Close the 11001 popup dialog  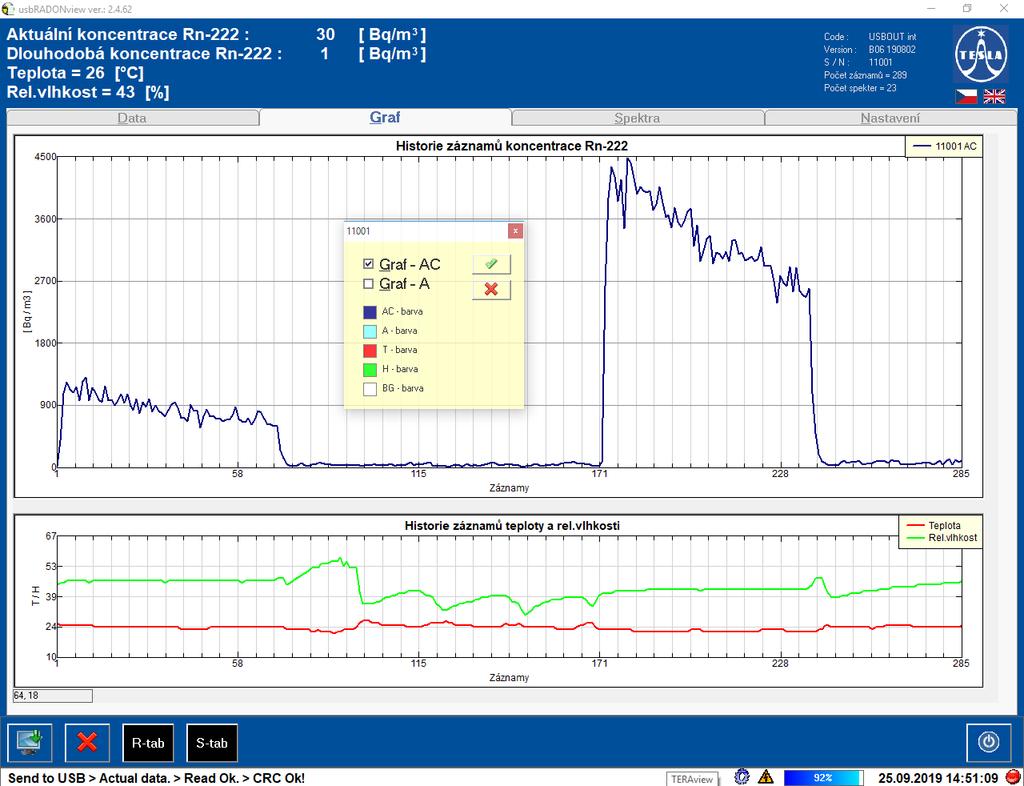click(515, 231)
